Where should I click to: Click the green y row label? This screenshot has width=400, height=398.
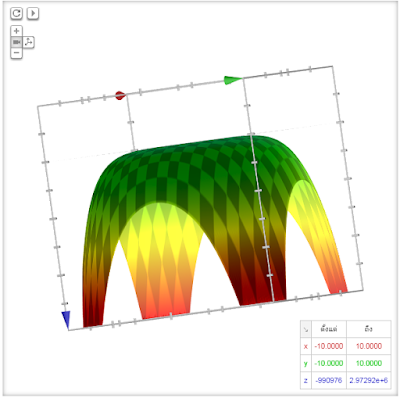pos(306,363)
